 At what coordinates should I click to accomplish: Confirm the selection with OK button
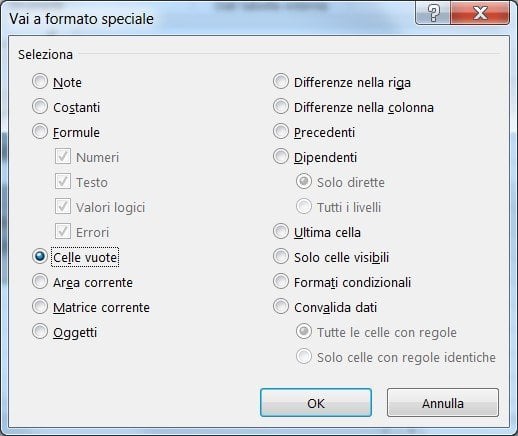316,403
